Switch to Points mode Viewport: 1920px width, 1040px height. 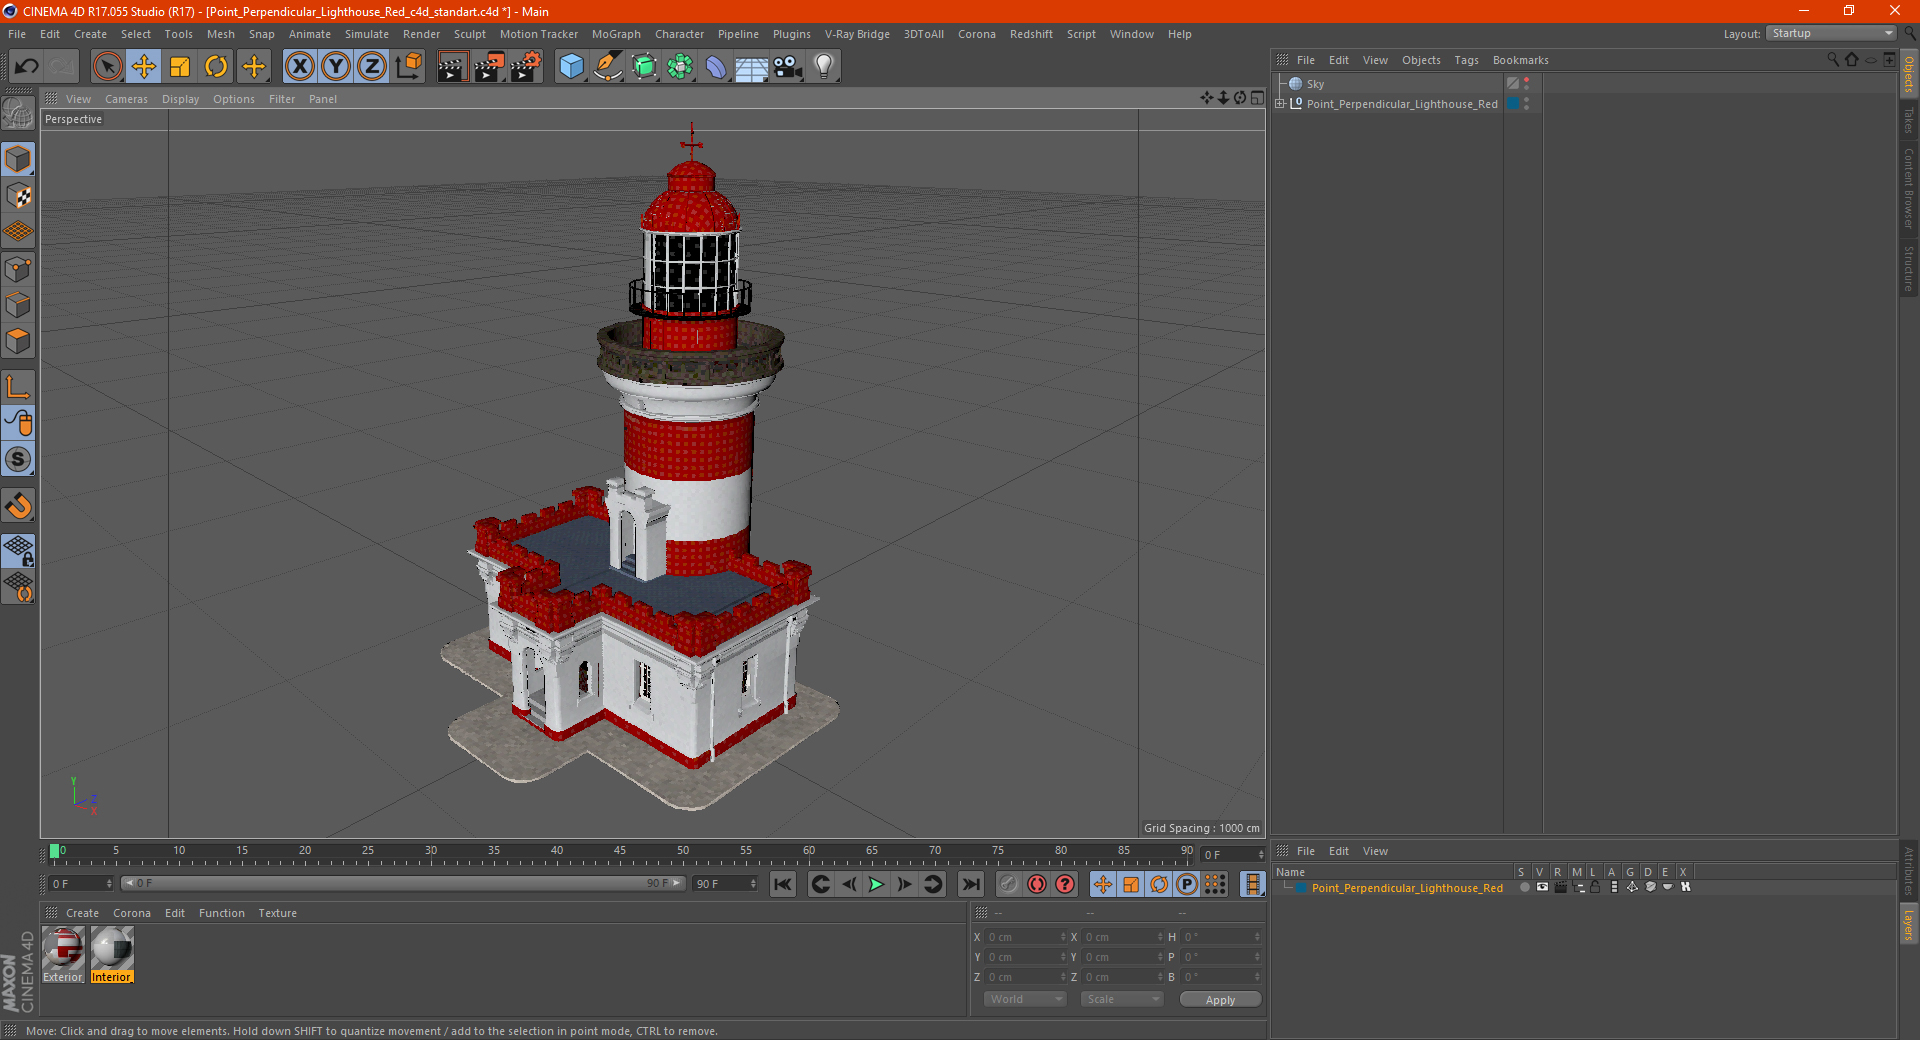(19, 268)
